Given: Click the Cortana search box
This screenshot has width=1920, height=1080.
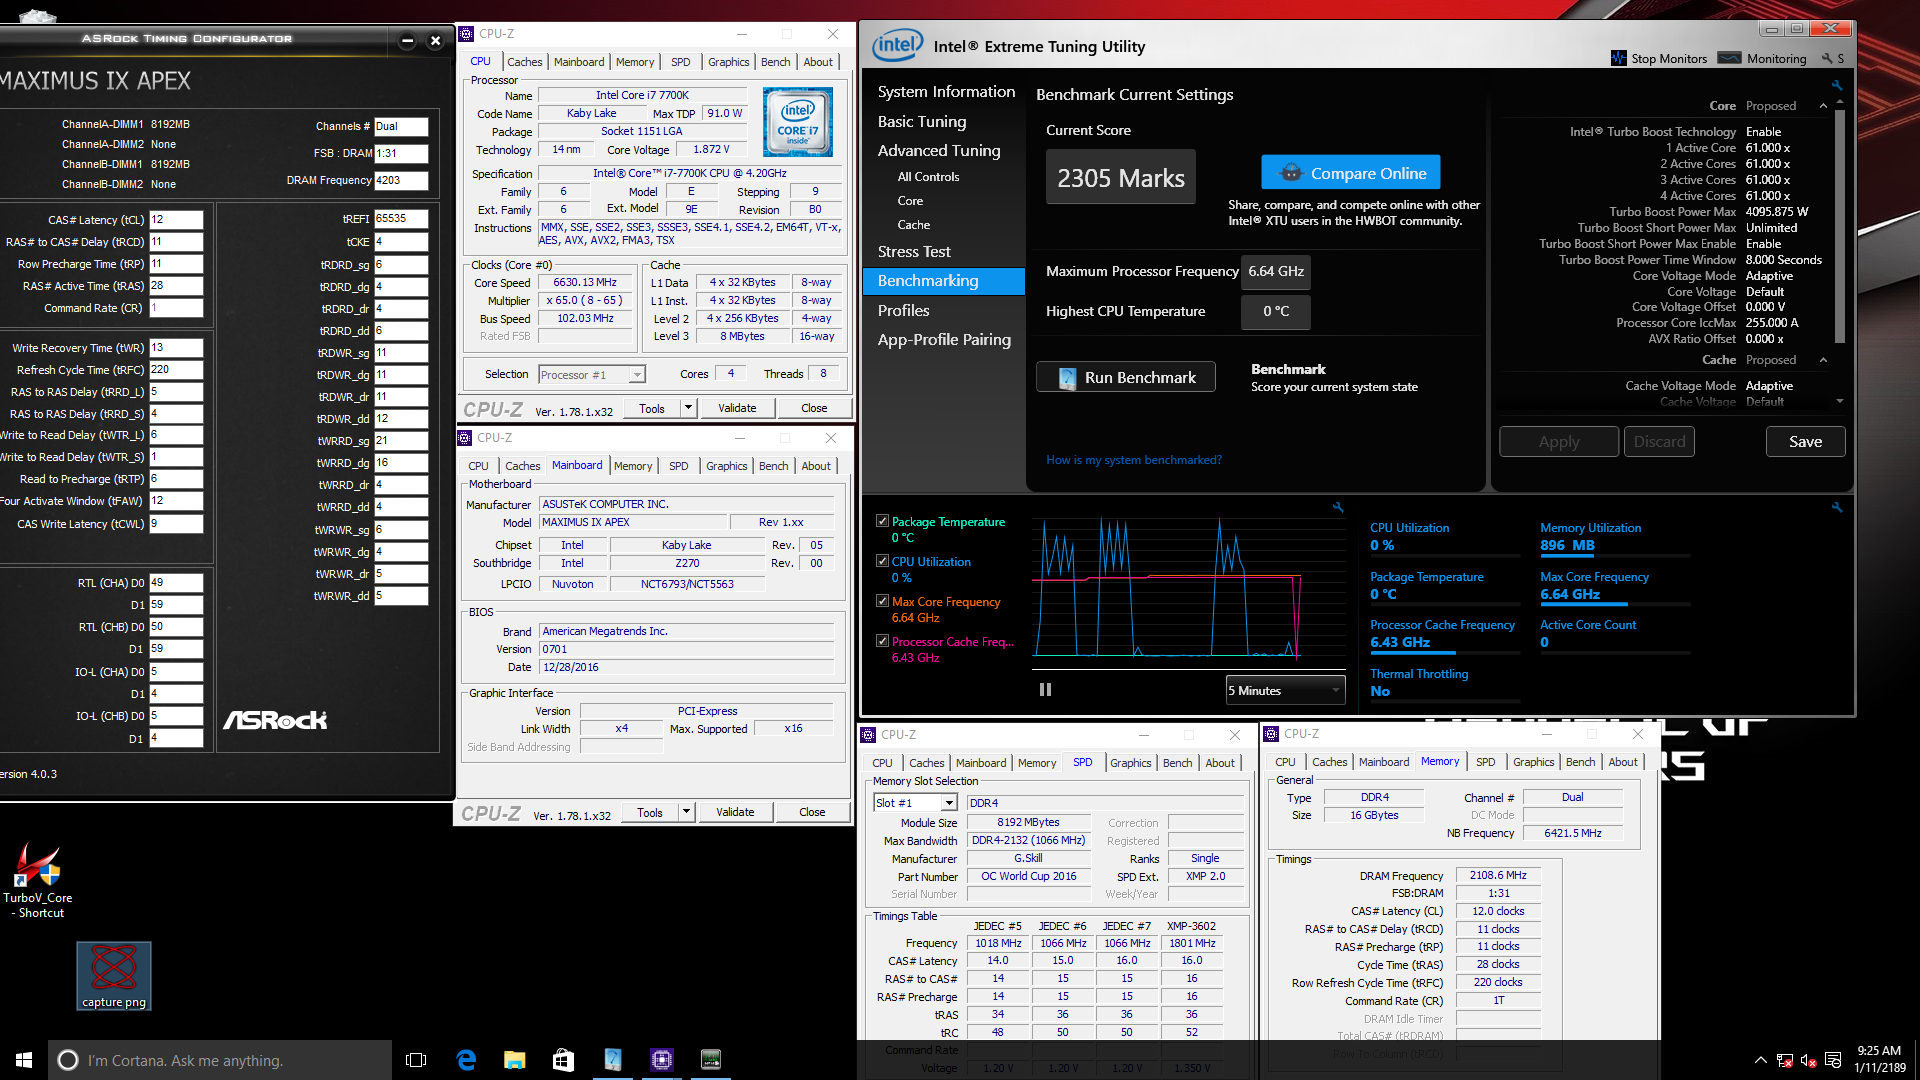Looking at the screenshot, I should [220, 1060].
